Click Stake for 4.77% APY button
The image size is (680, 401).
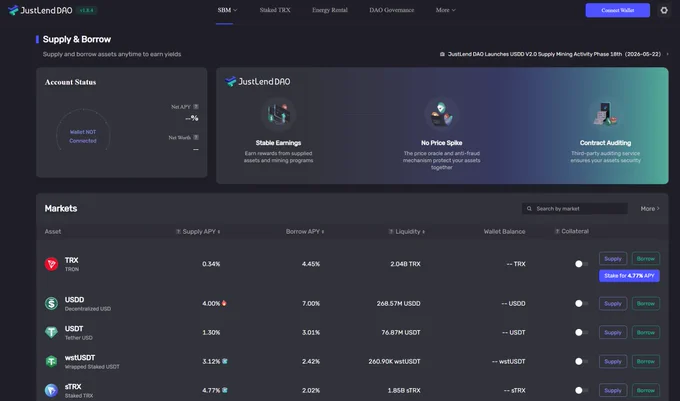629,276
